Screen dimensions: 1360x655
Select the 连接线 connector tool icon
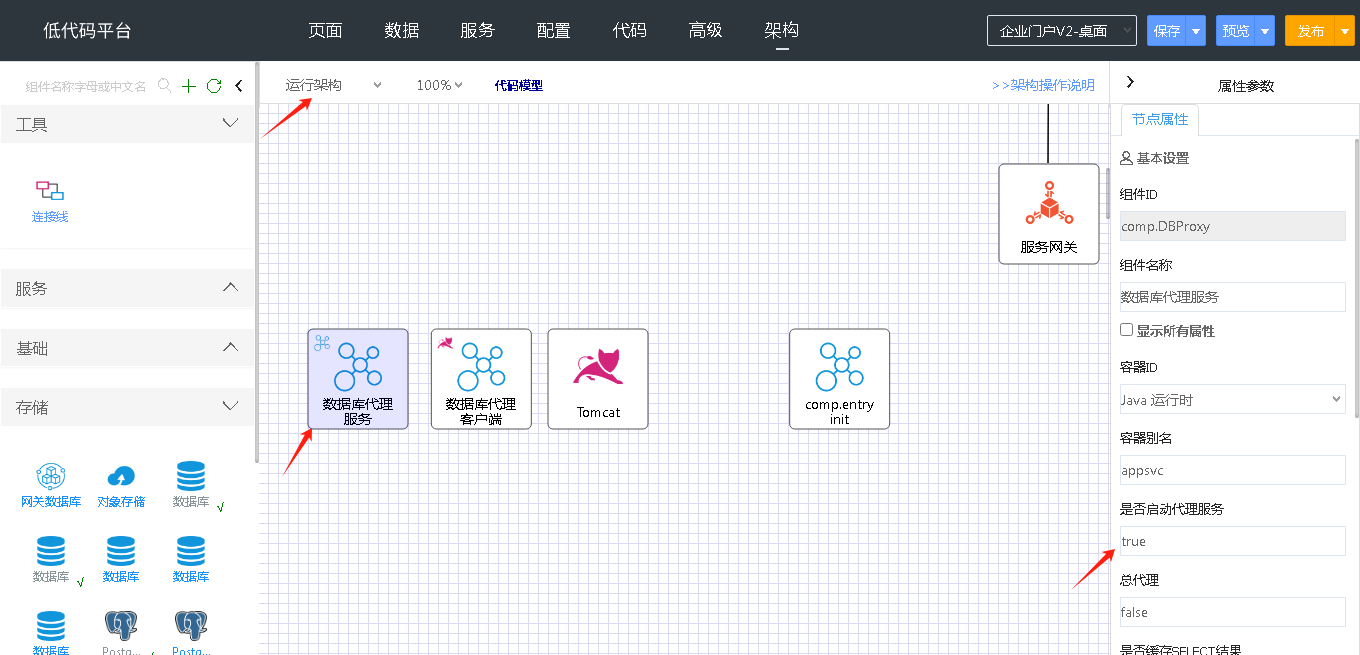coord(50,190)
